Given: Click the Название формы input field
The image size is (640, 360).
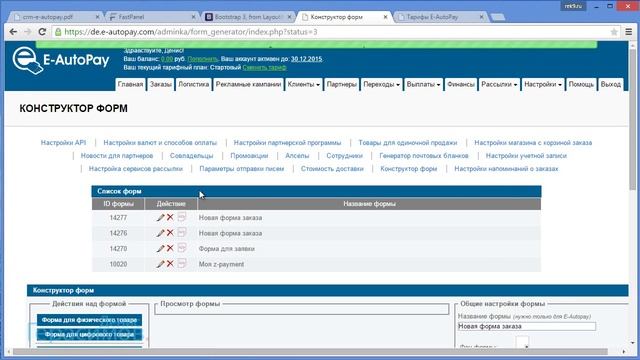Looking at the screenshot, I should pos(527,326).
